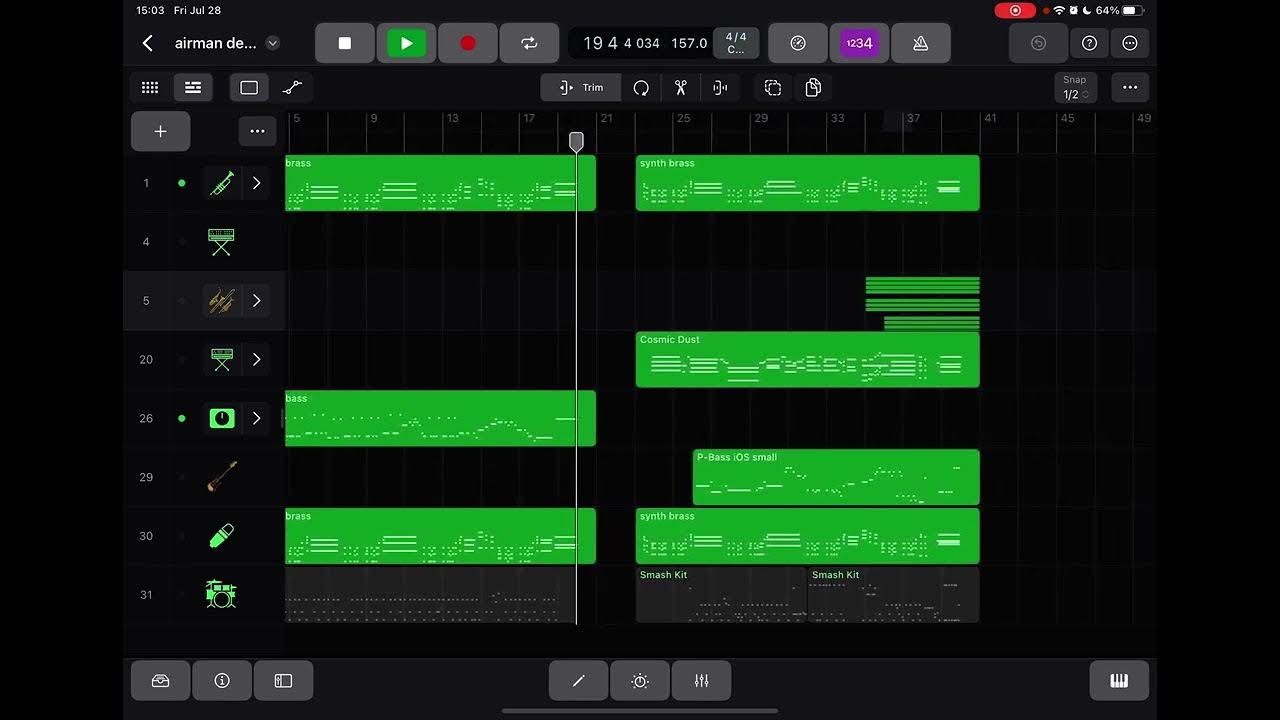The width and height of the screenshot is (1280, 720).
Task: Toggle the metronome click
Action: 920,43
